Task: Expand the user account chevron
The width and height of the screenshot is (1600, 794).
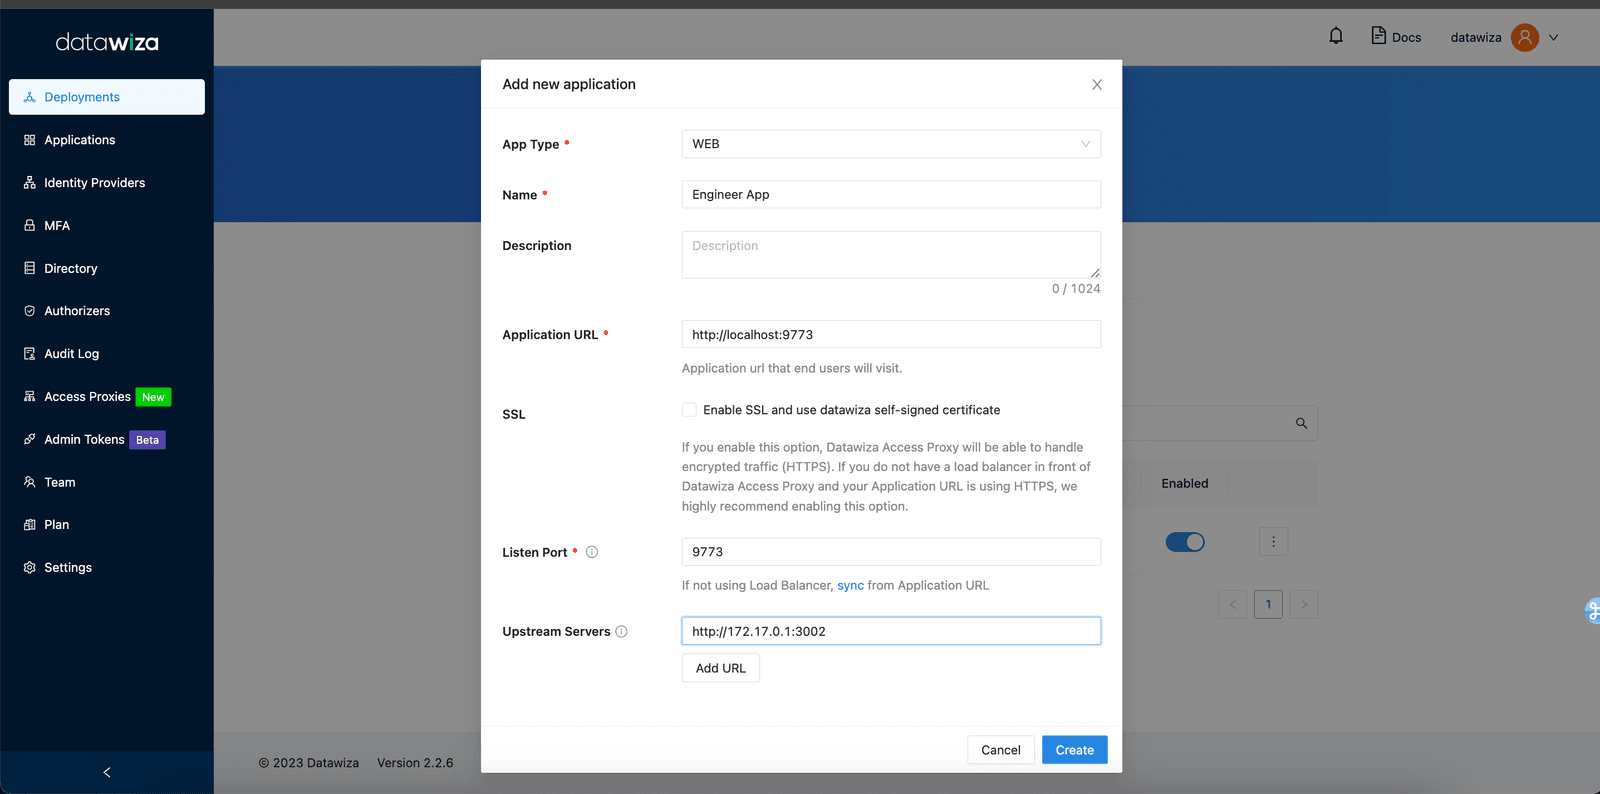Action: click(x=1554, y=37)
